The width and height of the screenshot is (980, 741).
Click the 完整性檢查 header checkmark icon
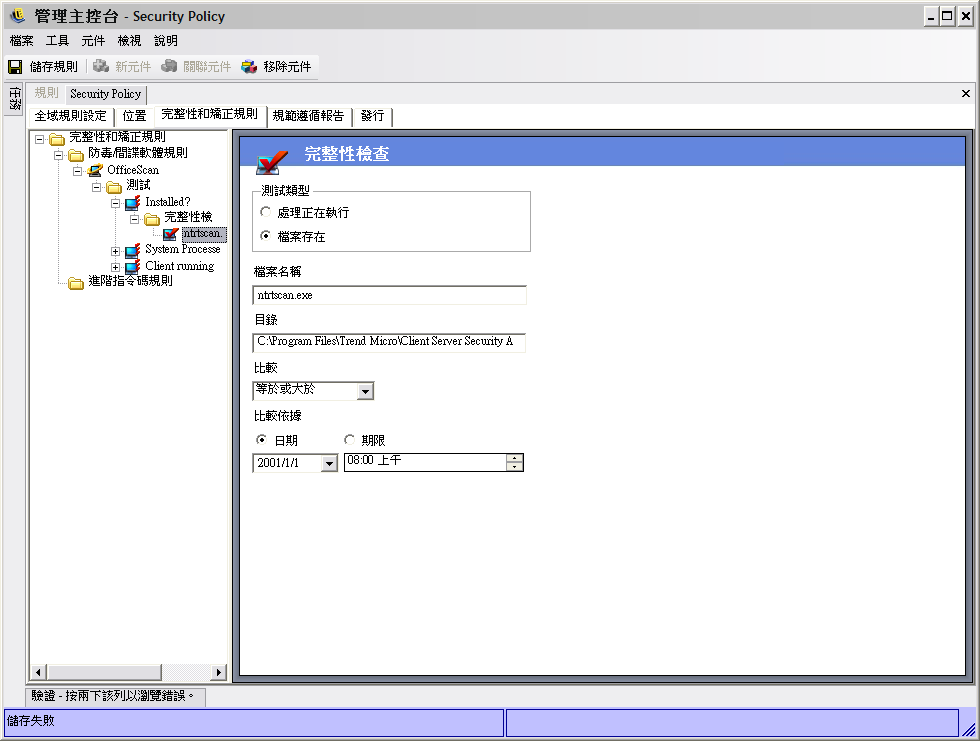272,161
